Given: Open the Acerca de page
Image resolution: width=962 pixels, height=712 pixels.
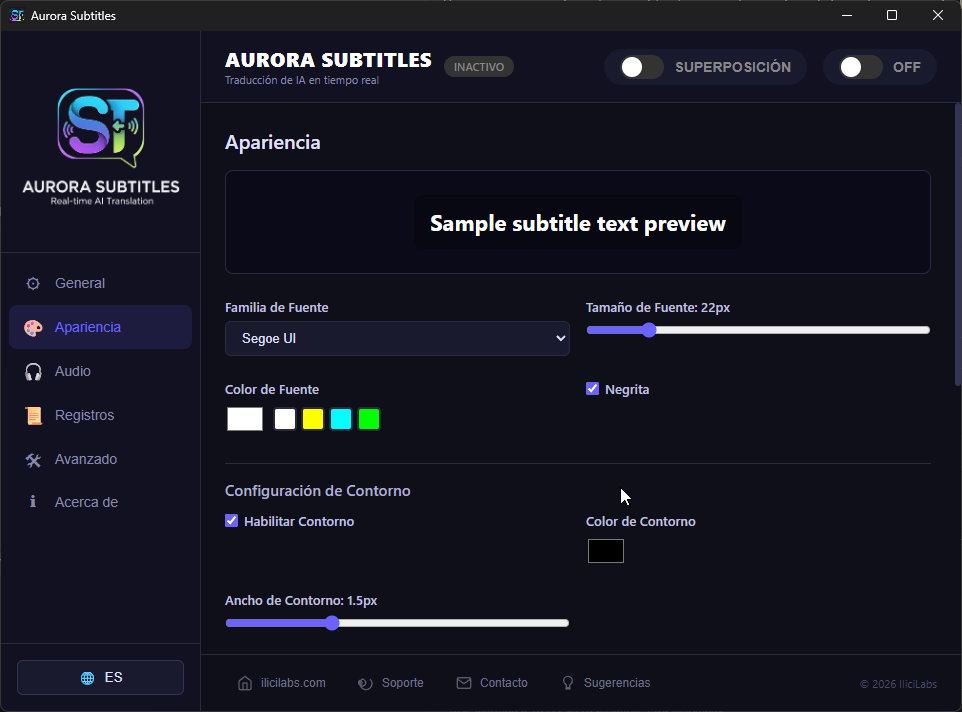Looking at the screenshot, I should [x=101, y=502].
